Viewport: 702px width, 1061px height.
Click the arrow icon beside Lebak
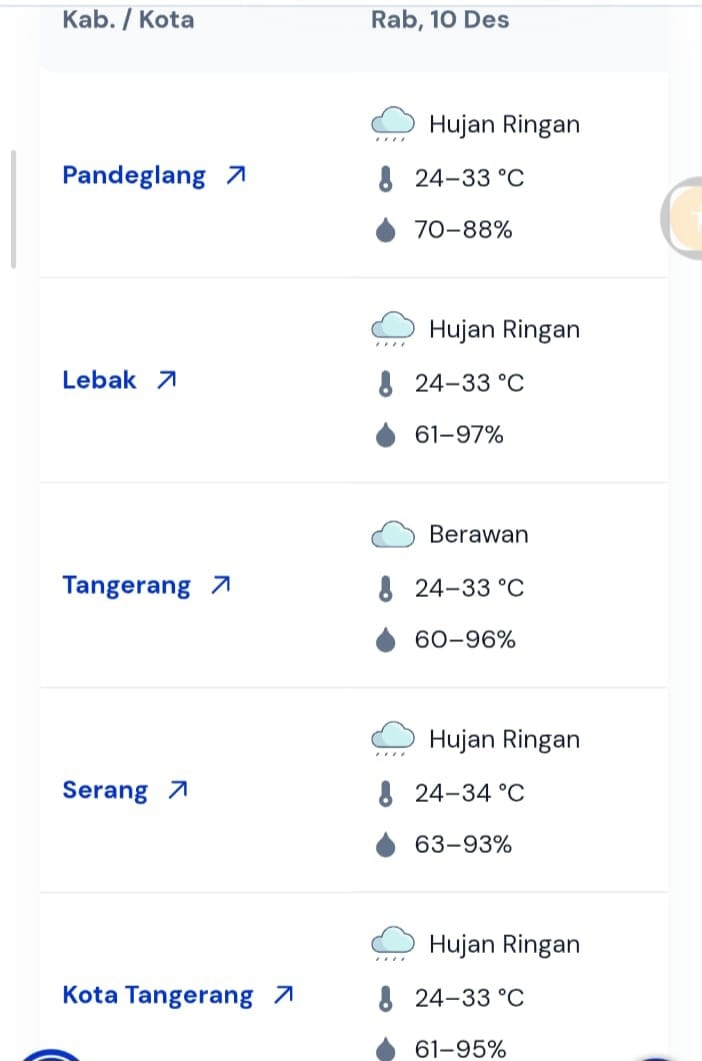tap(166, 380)
